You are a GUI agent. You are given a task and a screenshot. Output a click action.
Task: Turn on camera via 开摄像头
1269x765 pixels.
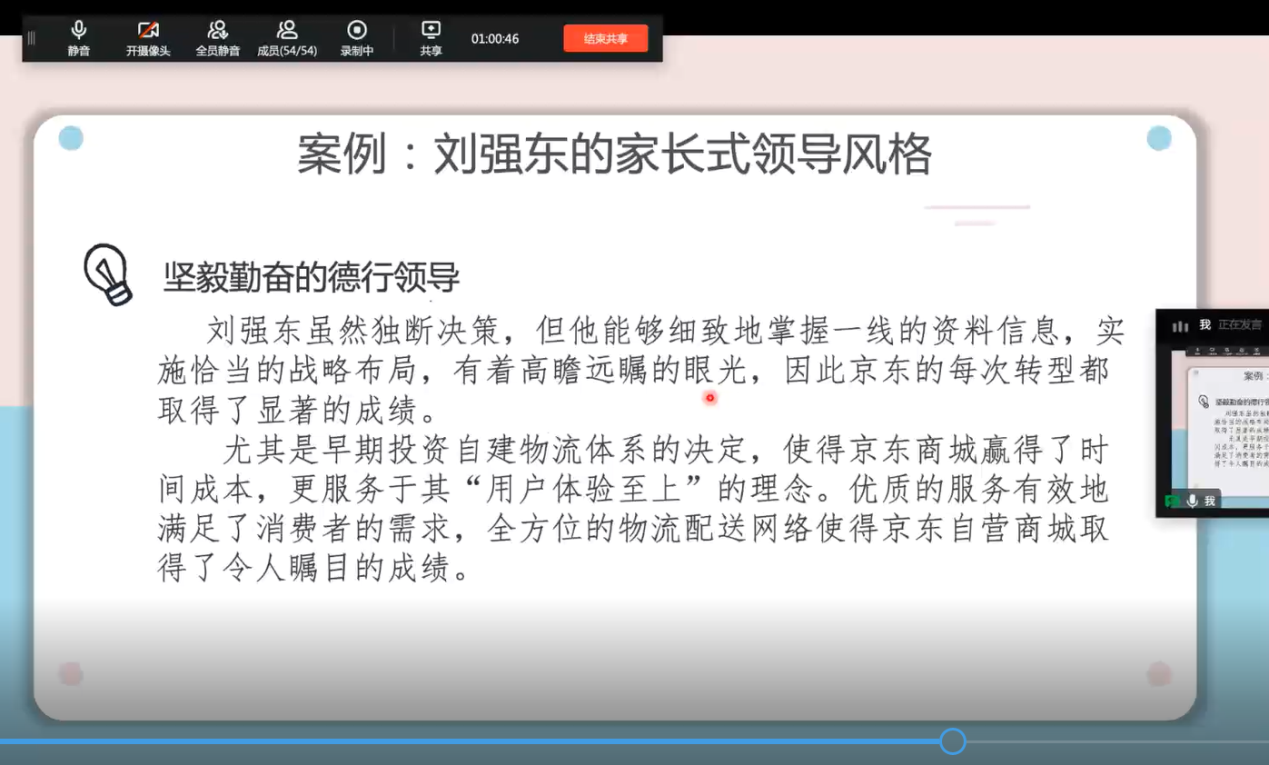[x=148, y=31]
